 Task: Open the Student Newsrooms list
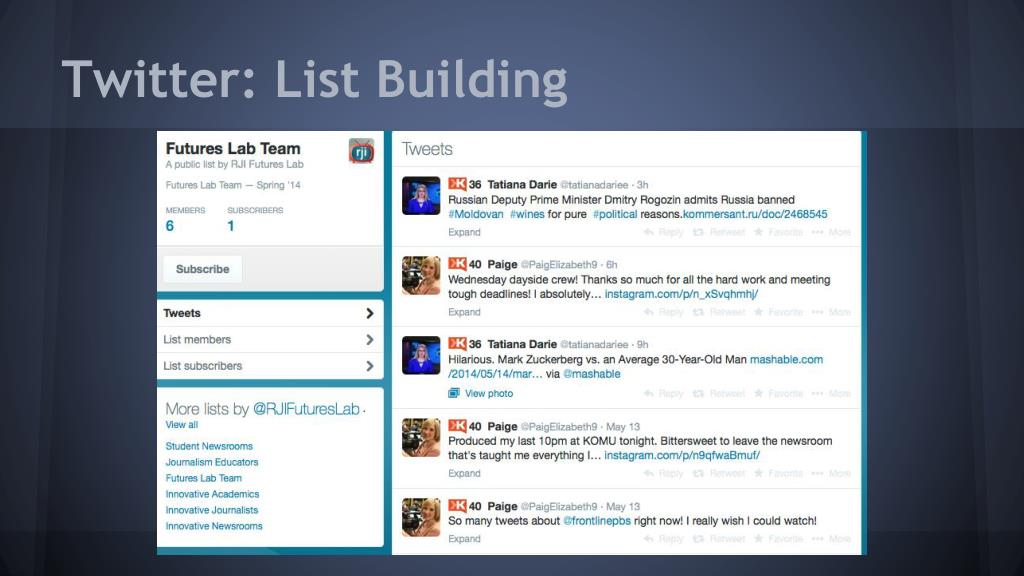pyautogui.click(x=209, y=446)
